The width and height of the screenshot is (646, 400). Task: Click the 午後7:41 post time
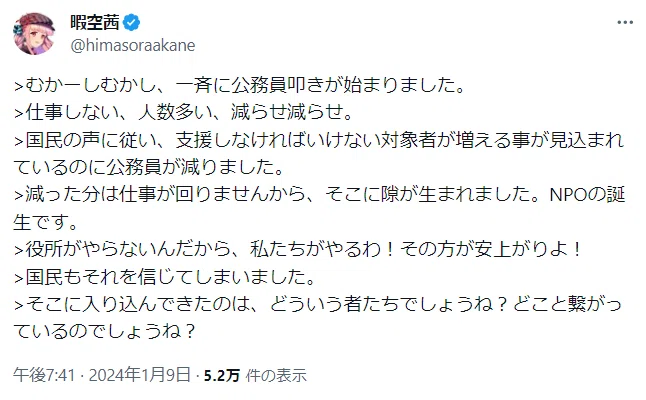tap(44, 375)
